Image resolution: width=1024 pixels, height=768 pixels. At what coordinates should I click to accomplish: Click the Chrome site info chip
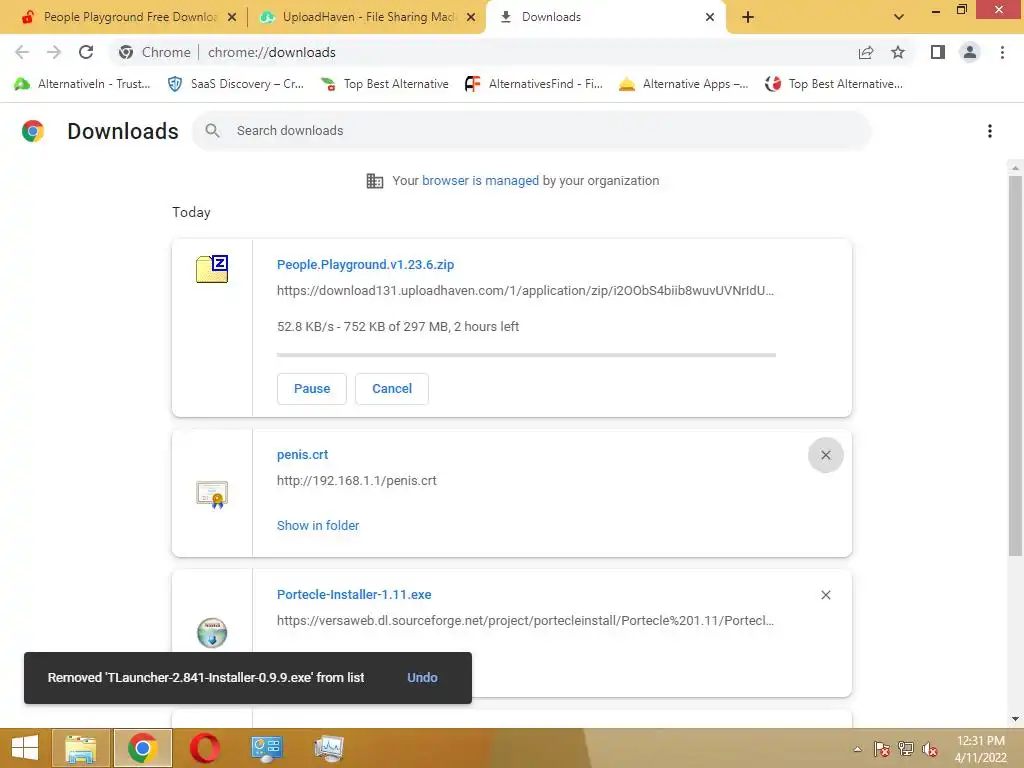point(155,52)
